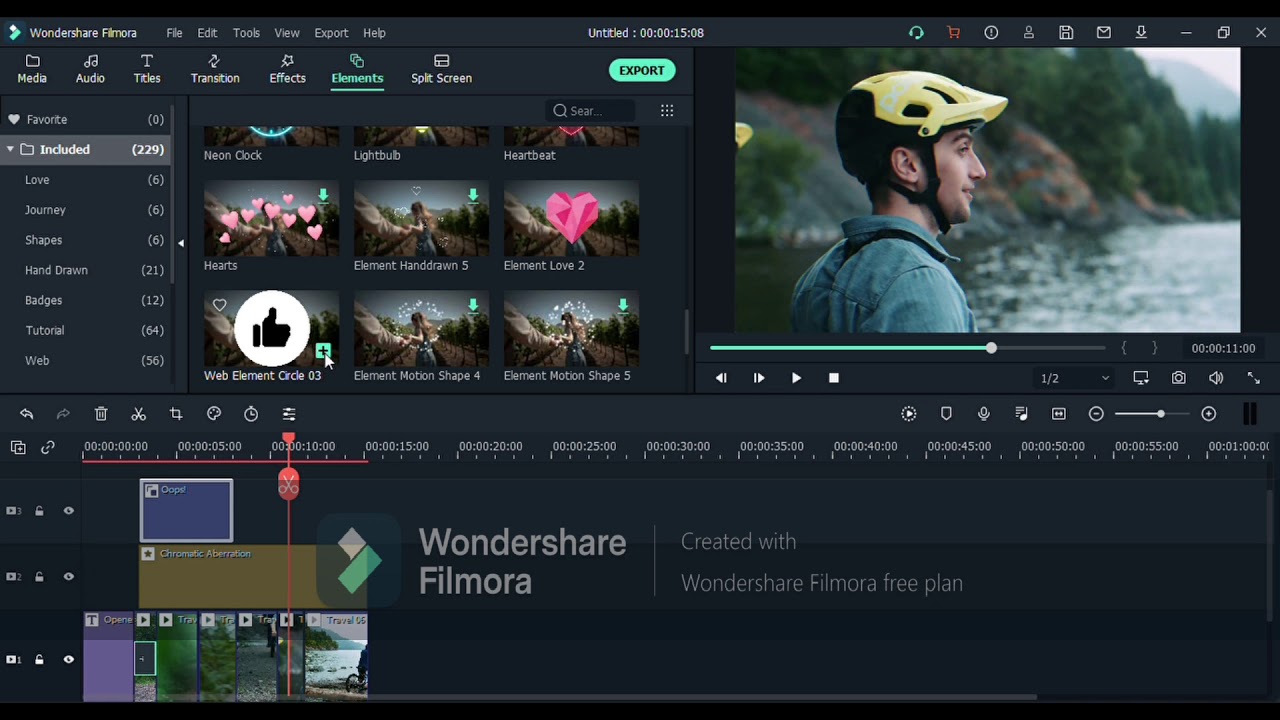The width and height of the screenshot is (1280, 720).
Task: Switch to the Titles tab
Action: point(147,69)
